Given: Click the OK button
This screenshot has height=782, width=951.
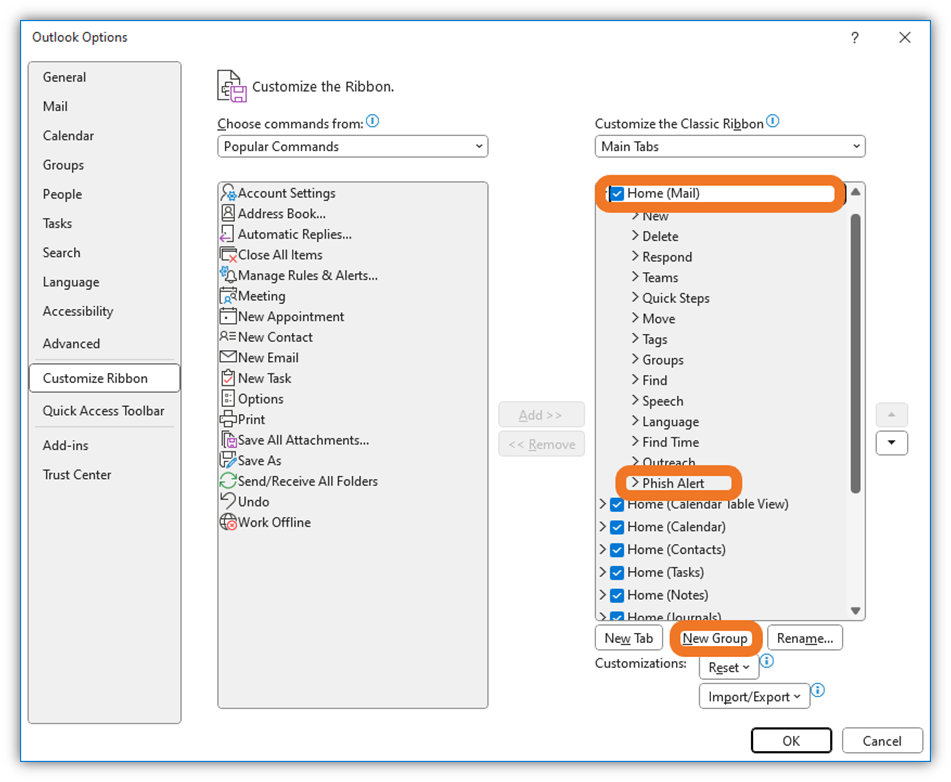Looking at the screenshot, I should click(791, 741).
